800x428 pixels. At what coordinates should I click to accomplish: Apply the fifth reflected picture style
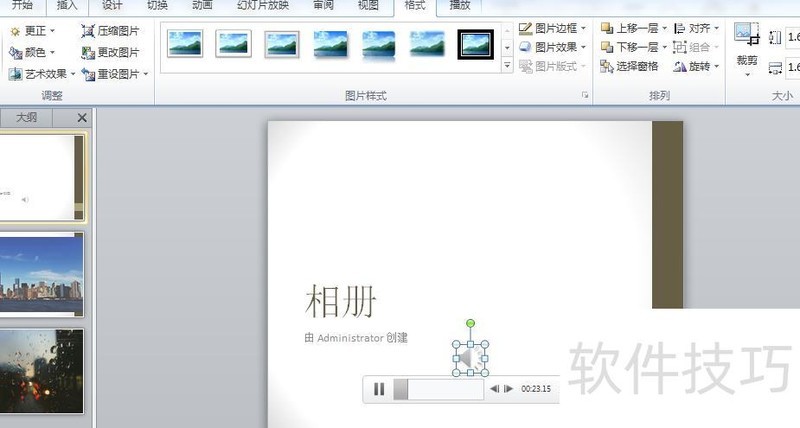click(x=379, y=45)
